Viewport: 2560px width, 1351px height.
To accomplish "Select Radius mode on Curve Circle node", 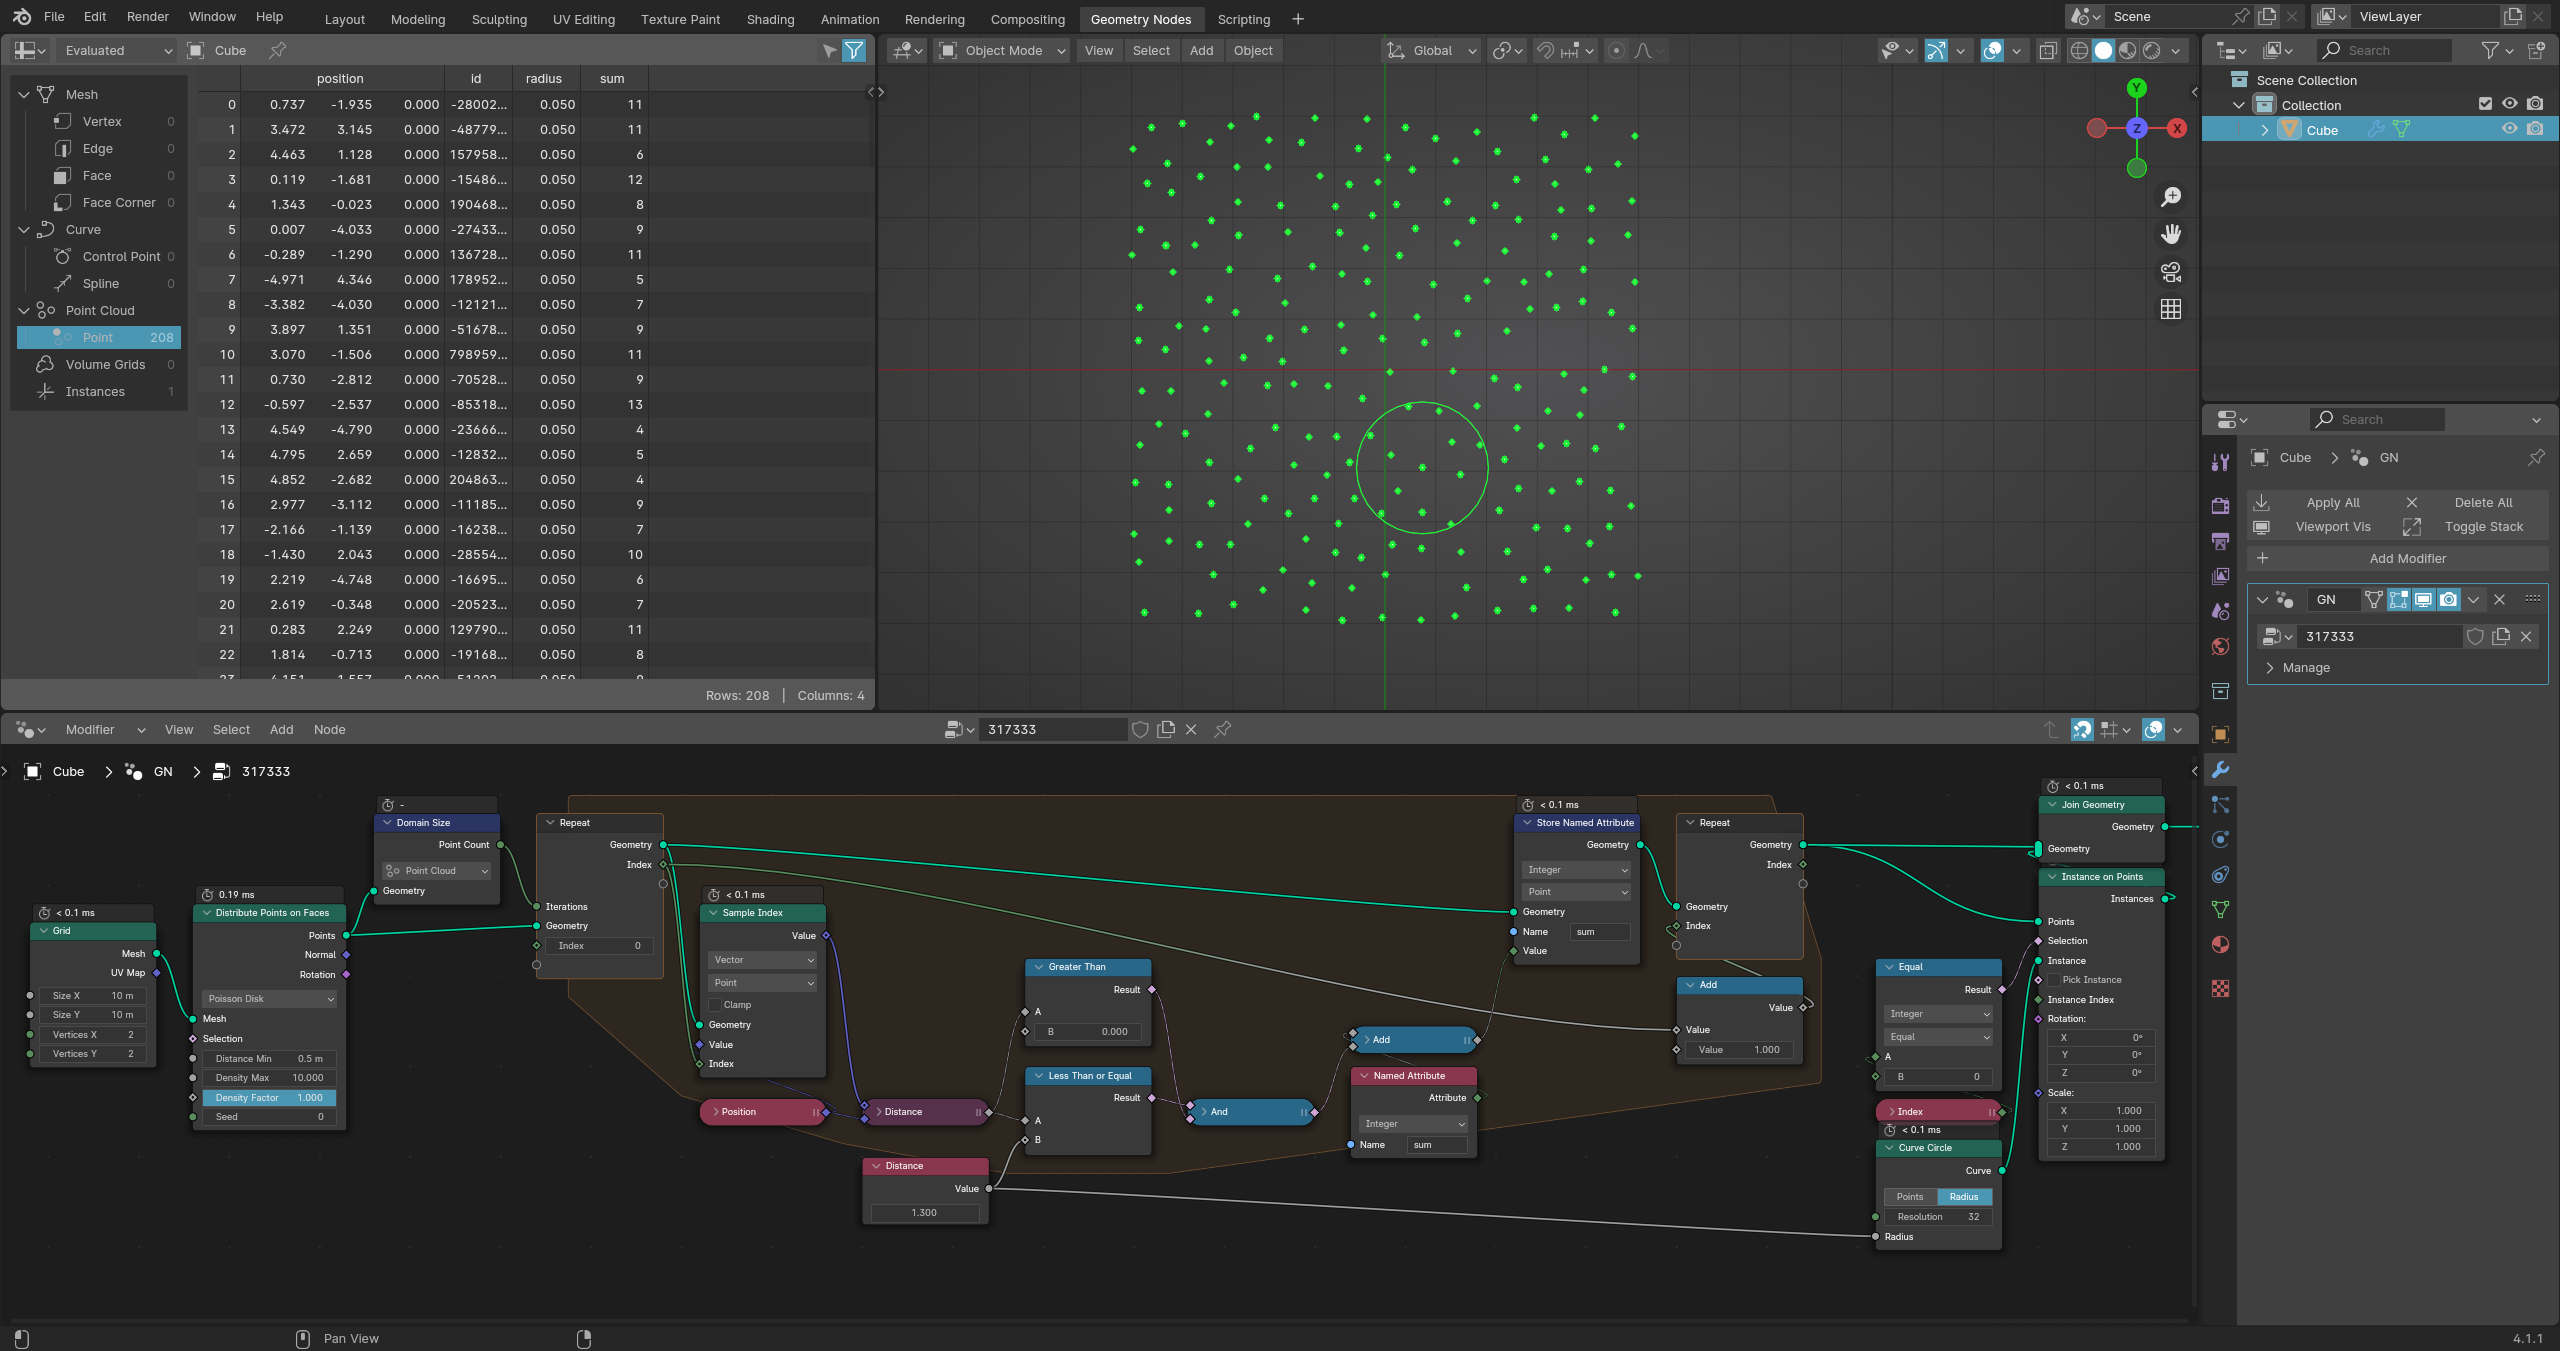I will click(1964, 1197).
